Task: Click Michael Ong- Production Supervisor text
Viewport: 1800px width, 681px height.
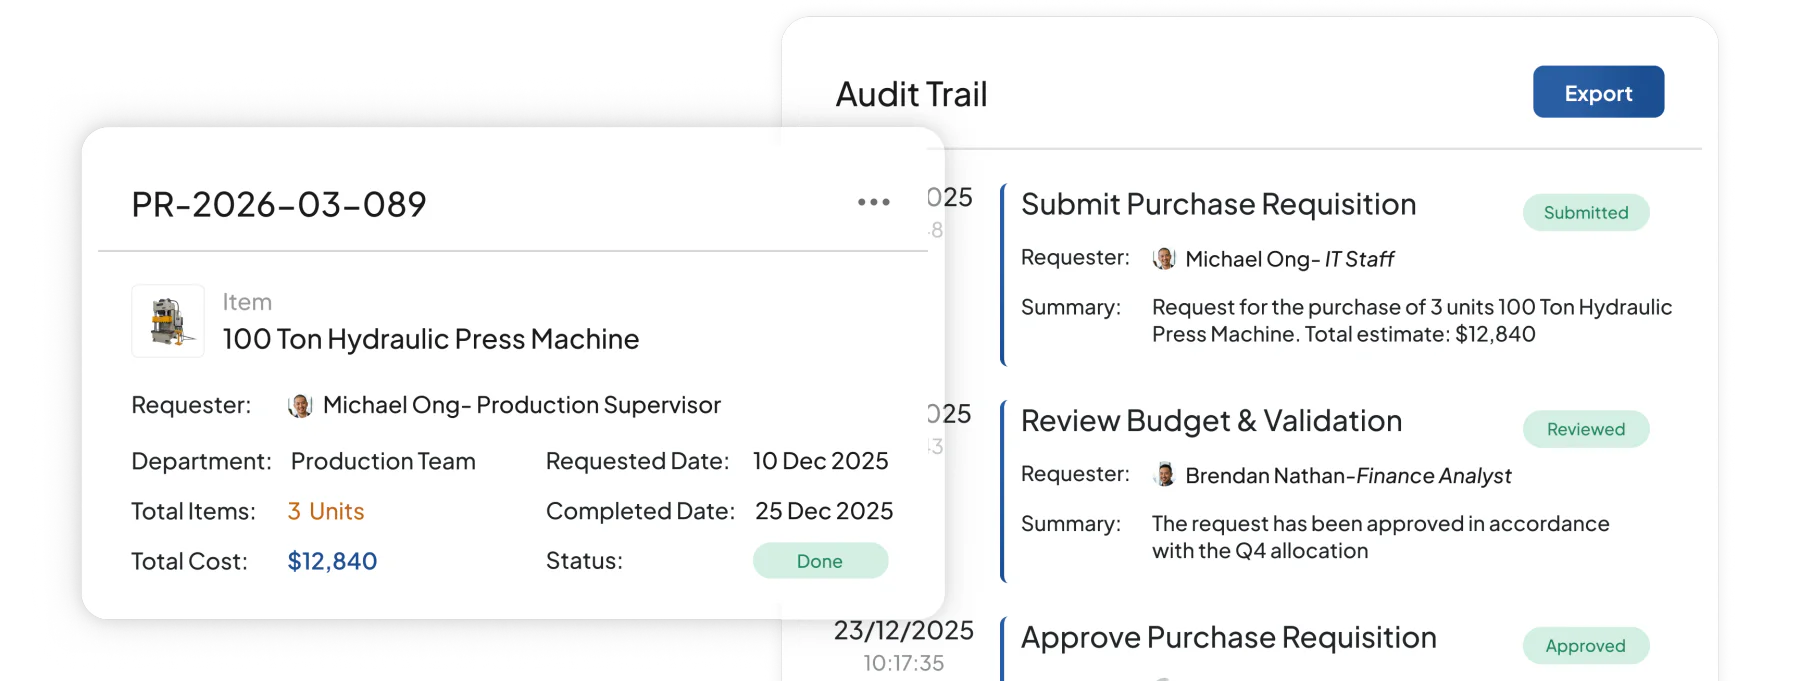Action: (x=522, y=405)
